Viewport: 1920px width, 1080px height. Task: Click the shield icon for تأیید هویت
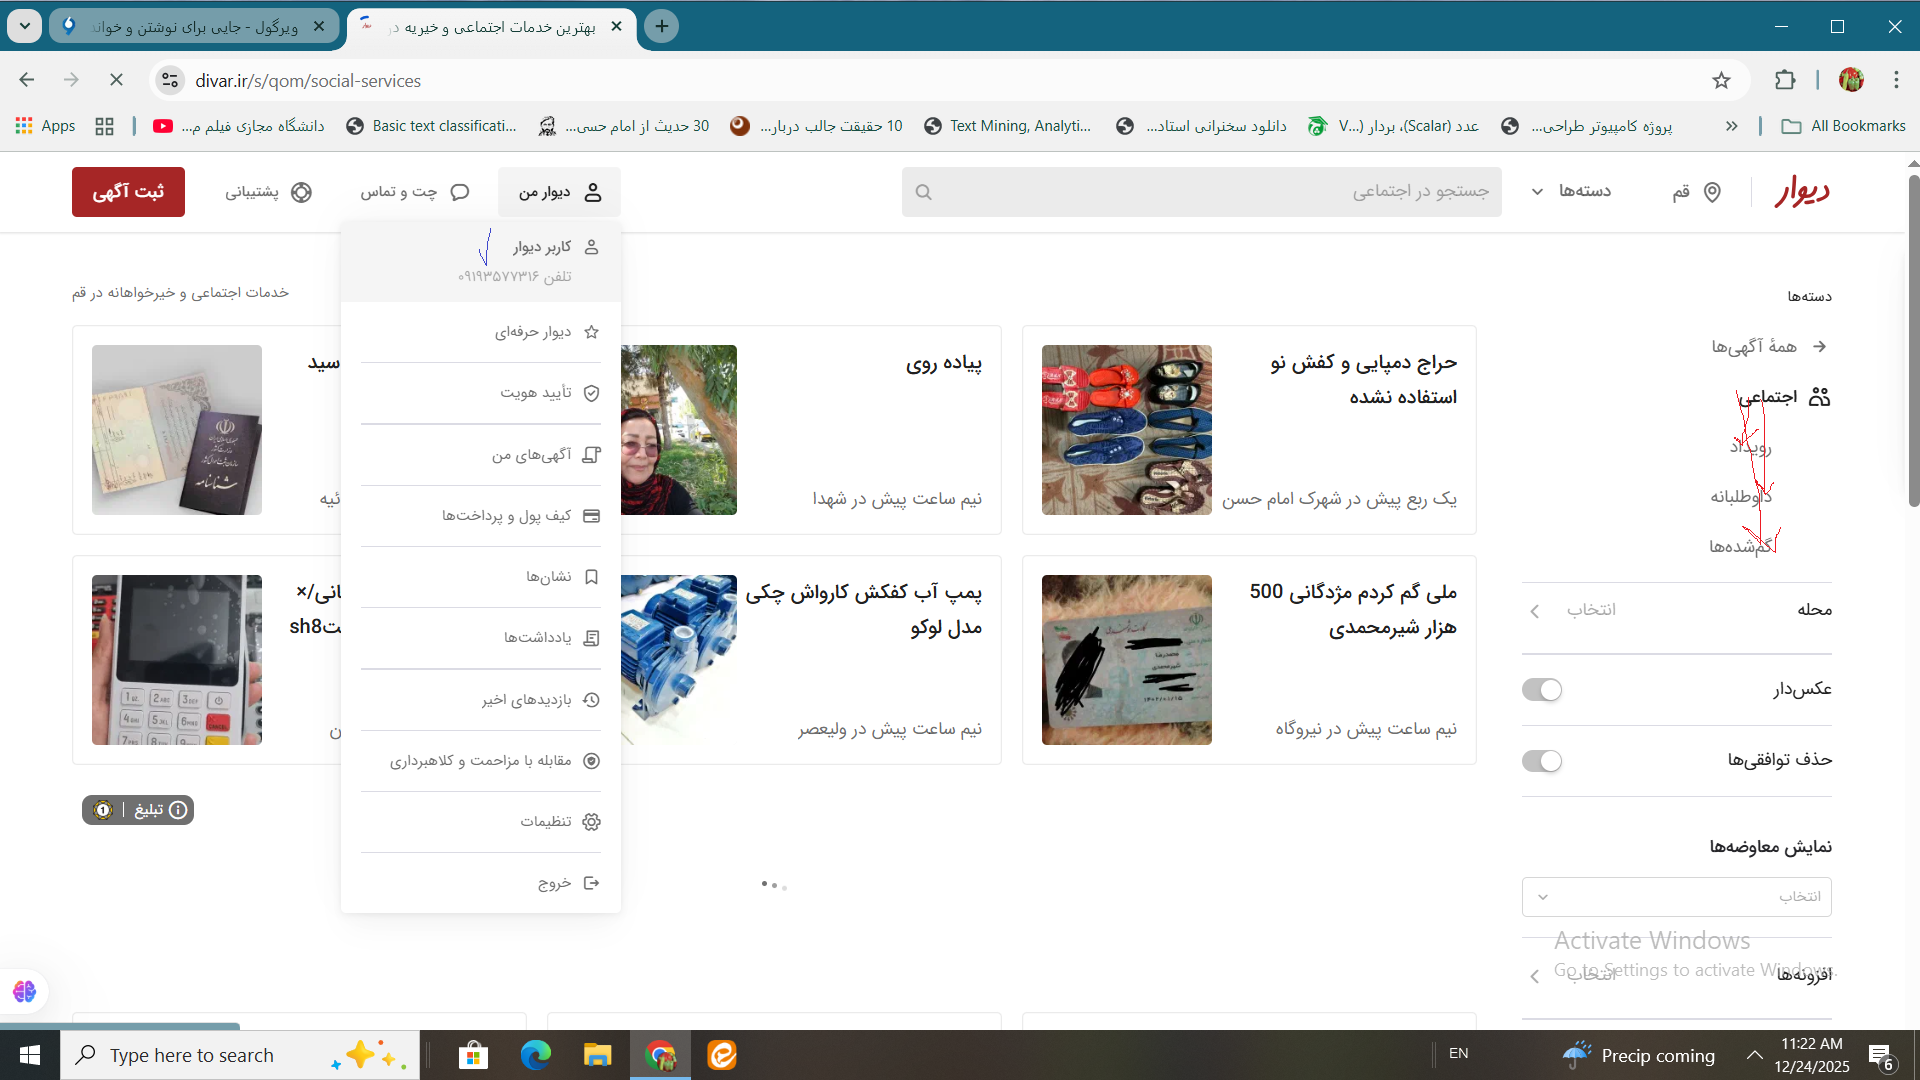point(591,393)
